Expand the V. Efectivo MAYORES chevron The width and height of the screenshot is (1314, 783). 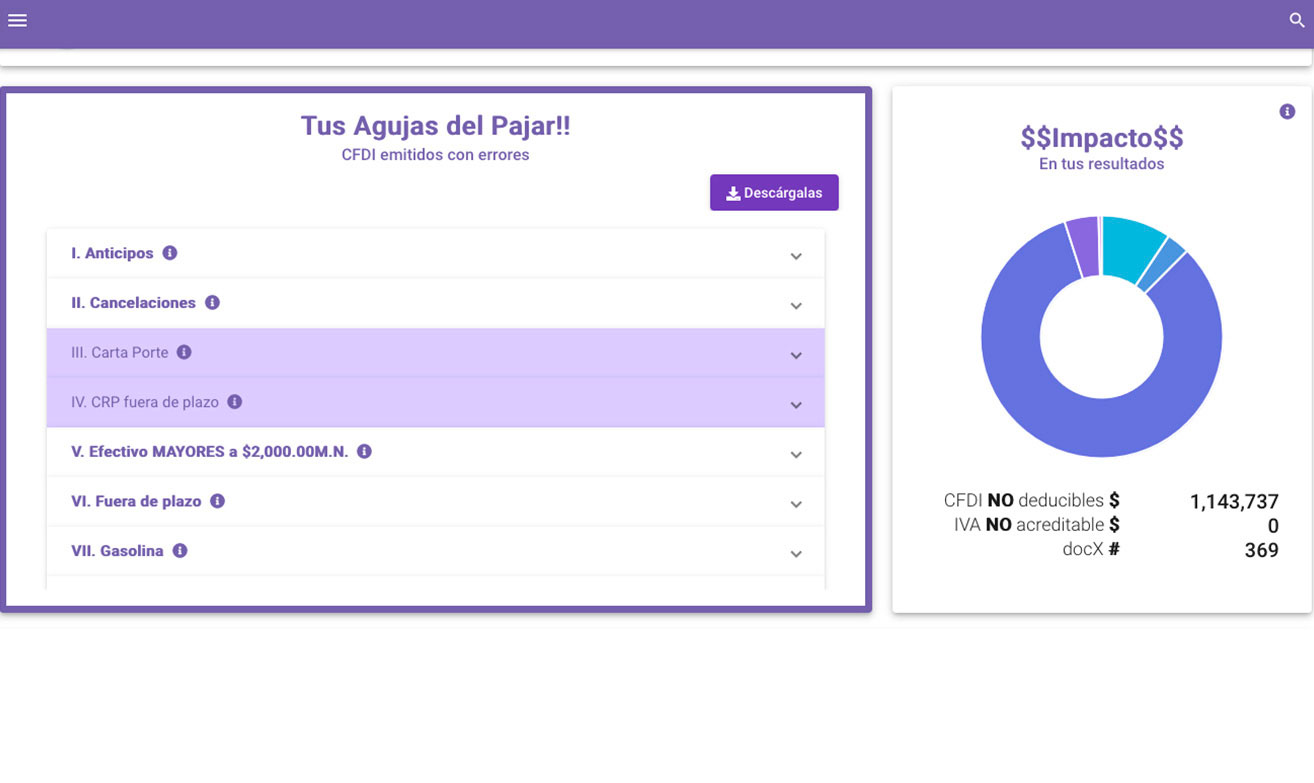click(796, 454)
